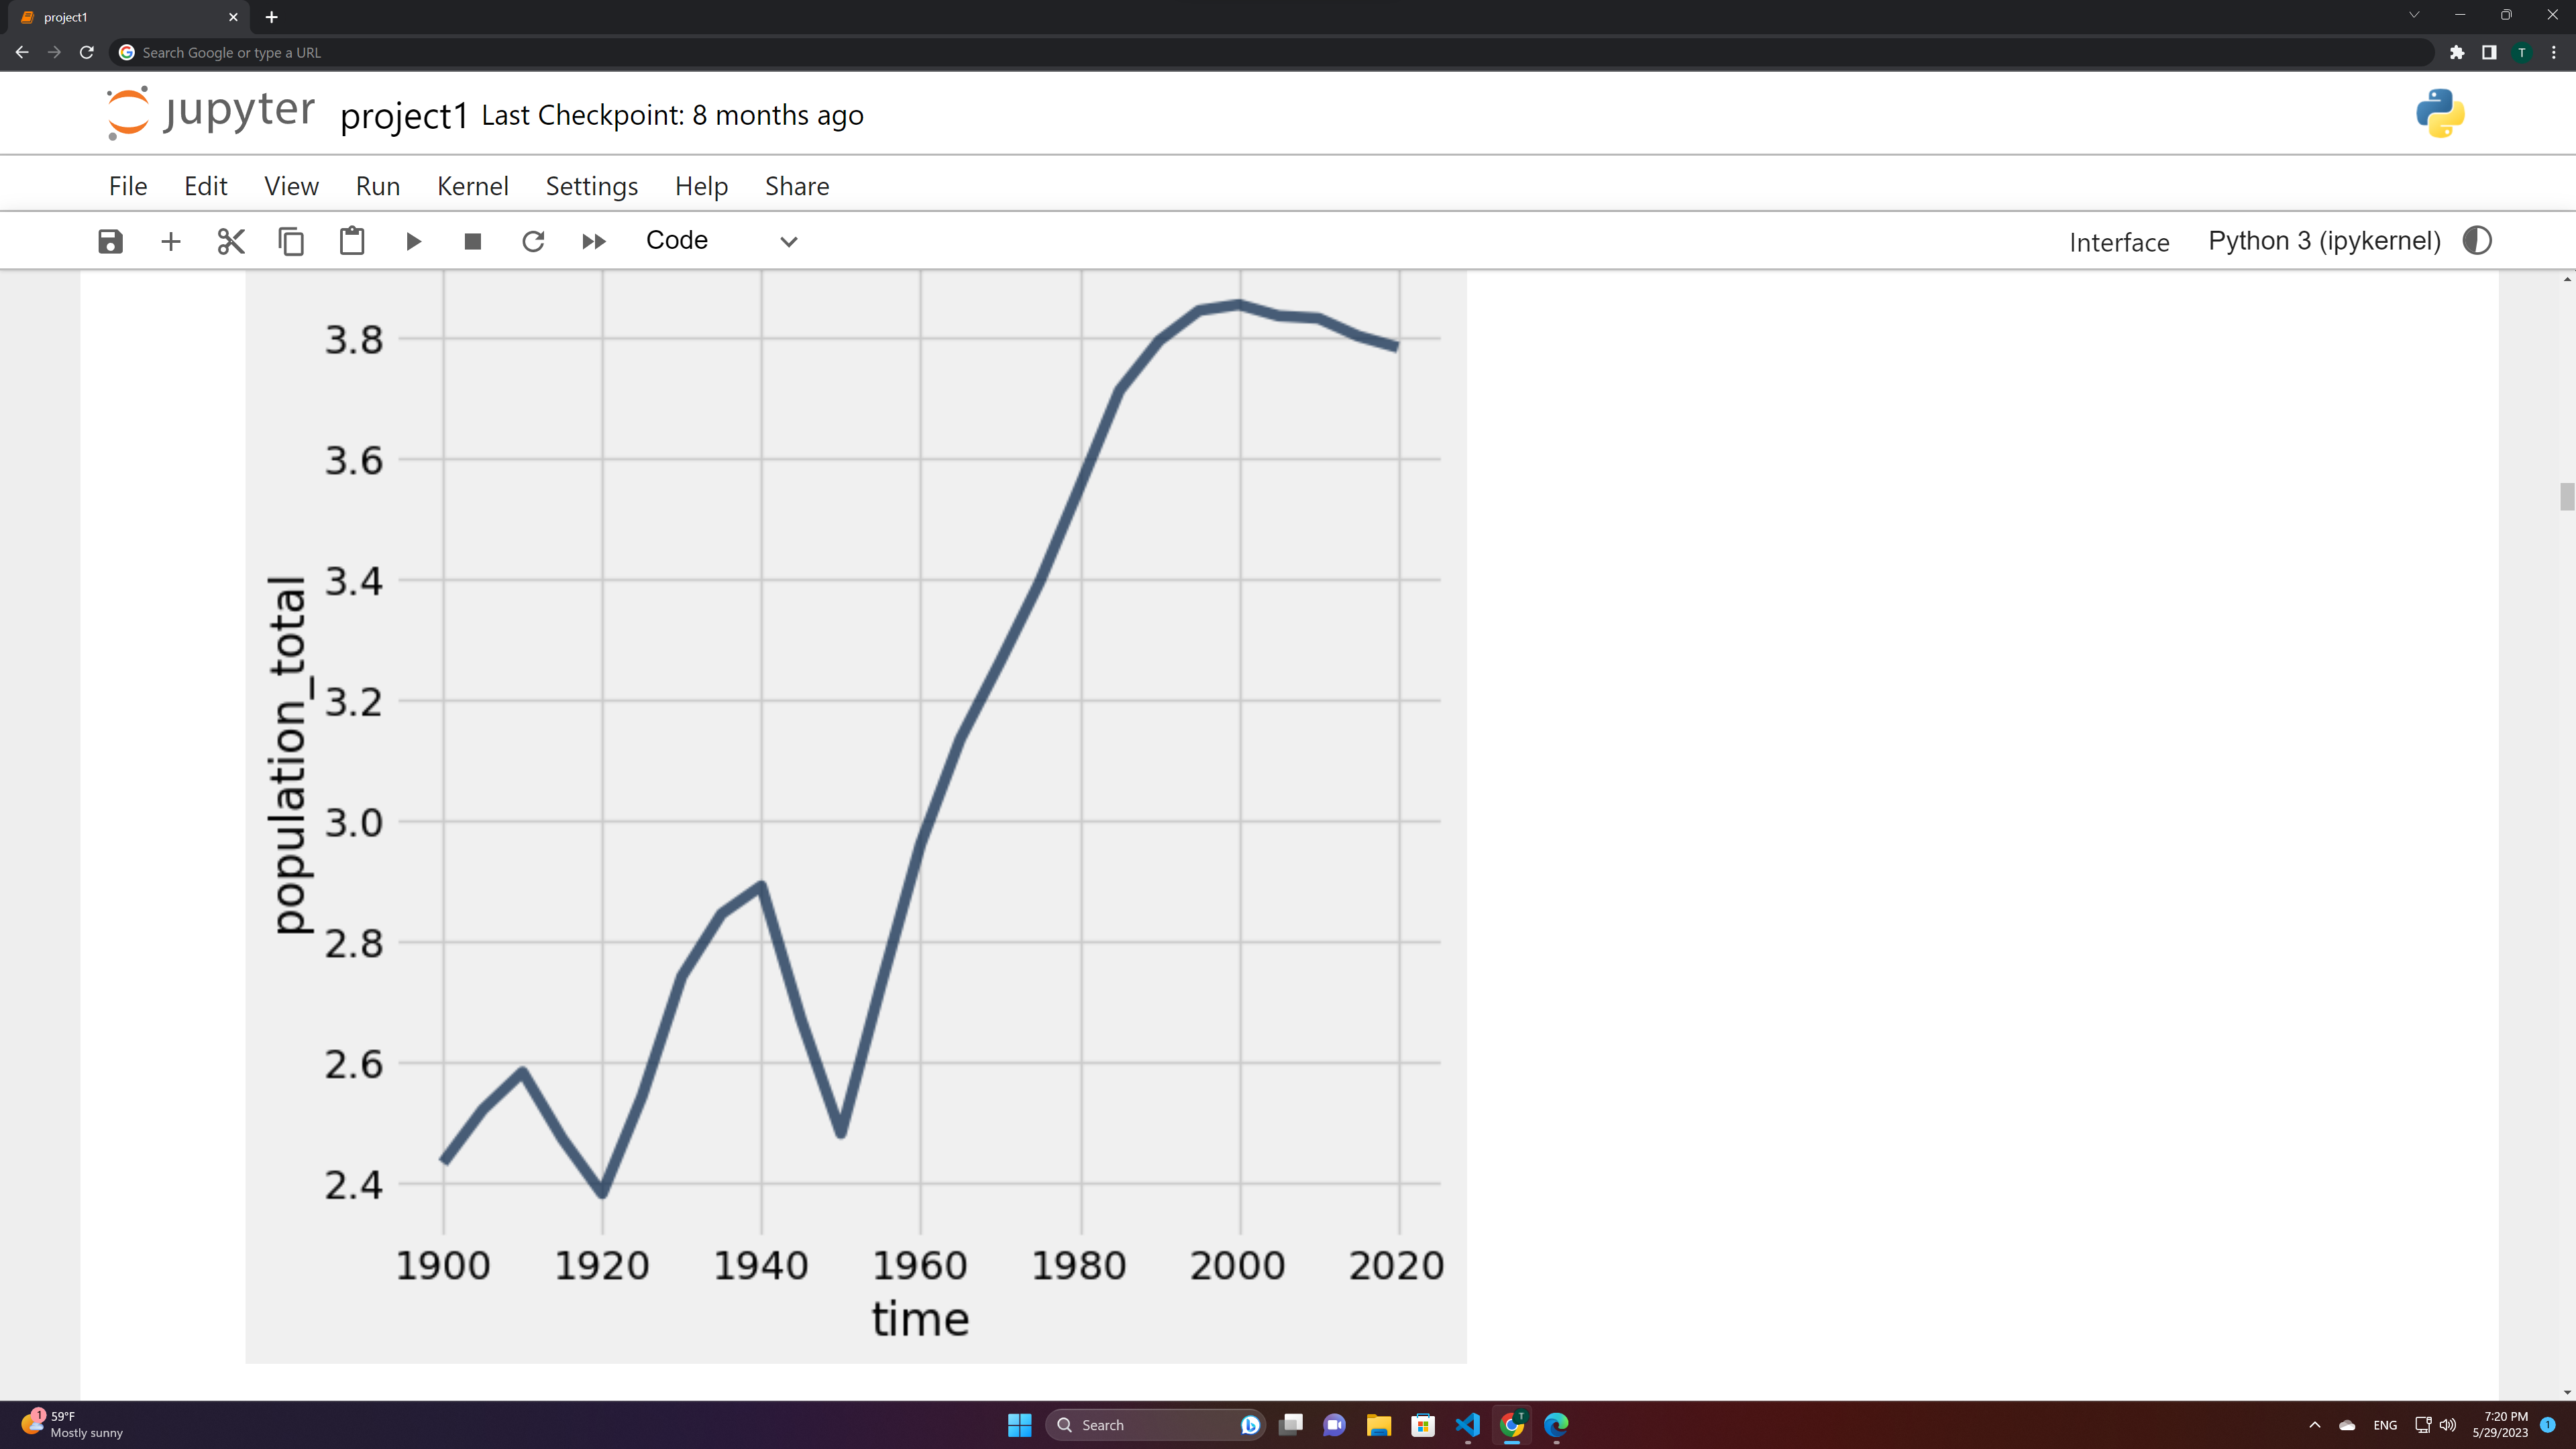Viewport: 2576px width, 1449px height.
Task: Open the Kernel menu
Action: tap(472, 186)
